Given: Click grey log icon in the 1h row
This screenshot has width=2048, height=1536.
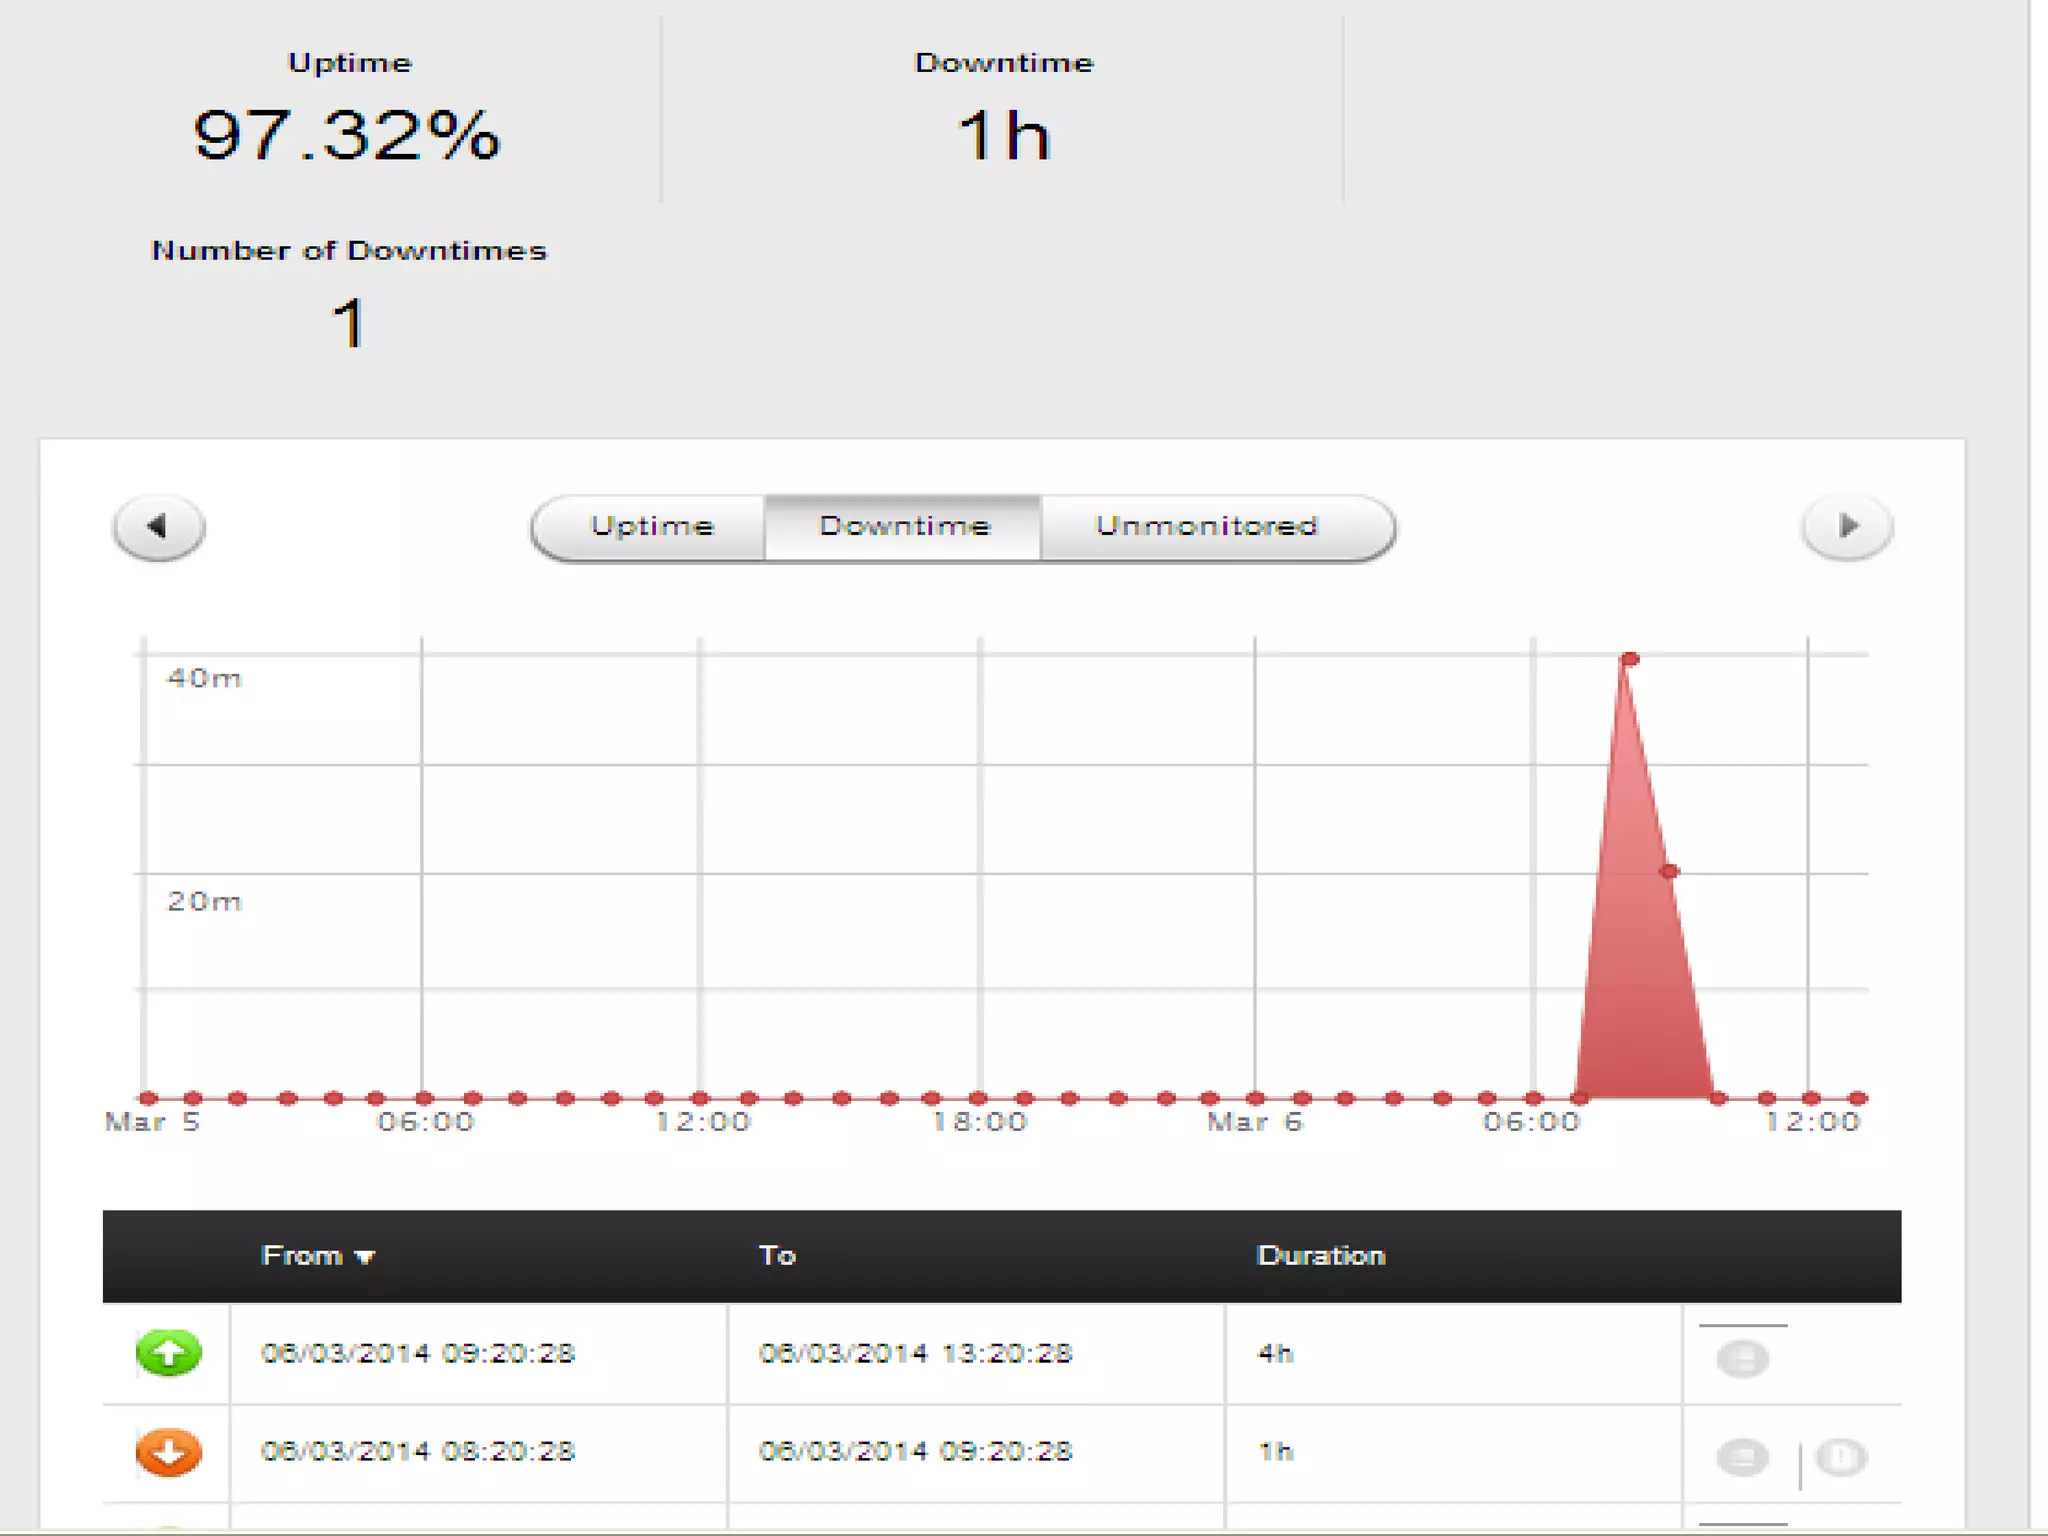Looking at the screenshot, I should pyautogui.click(x=1742, y=1457).
